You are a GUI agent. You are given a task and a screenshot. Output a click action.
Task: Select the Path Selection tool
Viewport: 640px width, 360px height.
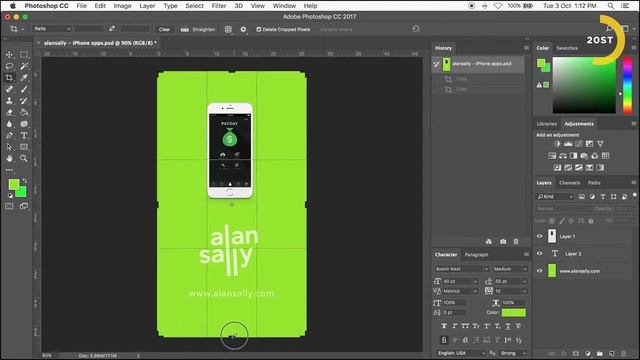coord(9,147)
